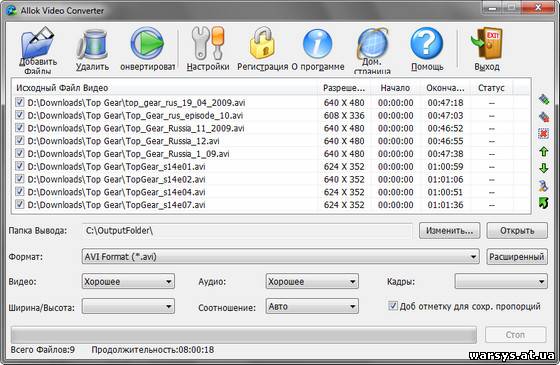The height and width of the screenshot is (365, 560).
Task: Expand the Соотношение Авто dropdown
Action: coord(312,306)
